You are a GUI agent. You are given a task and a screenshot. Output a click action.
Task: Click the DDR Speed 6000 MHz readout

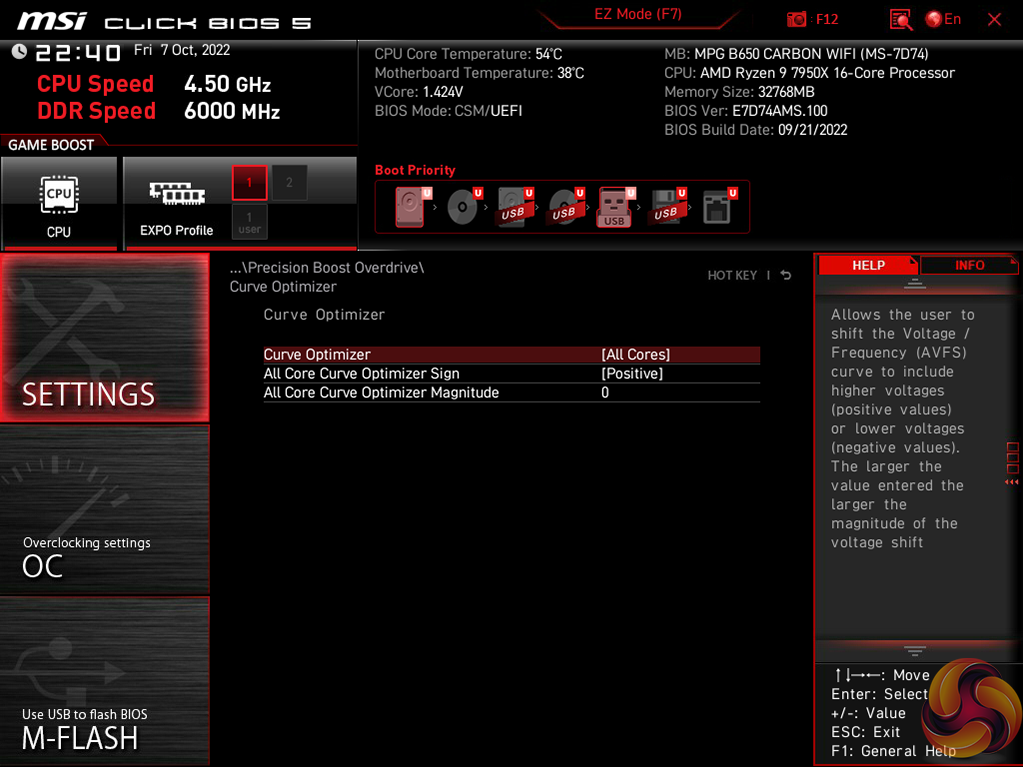point(159,111)
